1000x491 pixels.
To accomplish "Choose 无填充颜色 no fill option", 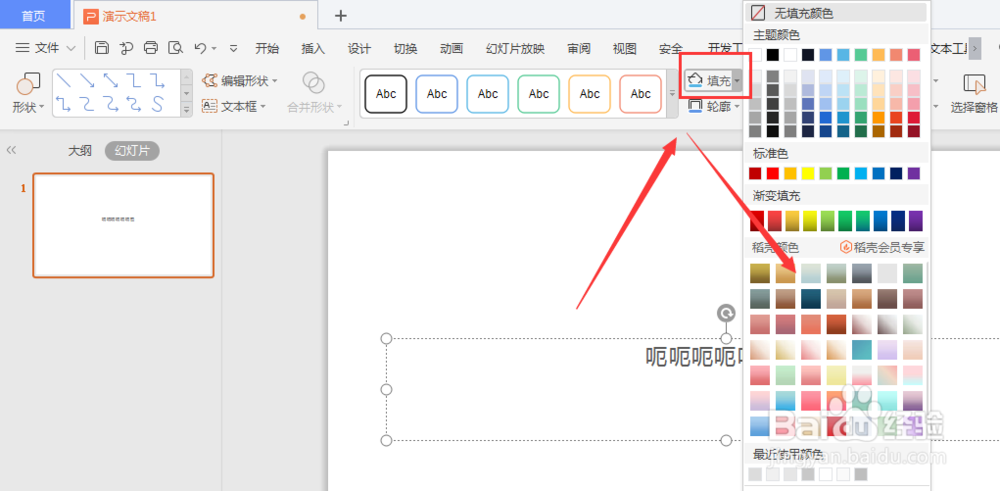I will (837, 13).
